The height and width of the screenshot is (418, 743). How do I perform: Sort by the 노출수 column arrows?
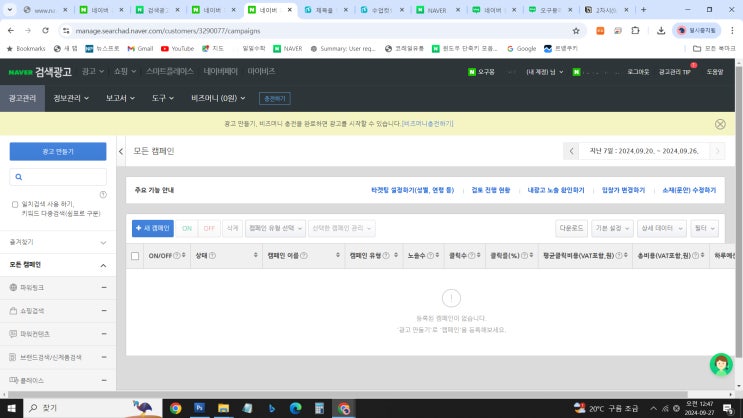coord(437,255)
